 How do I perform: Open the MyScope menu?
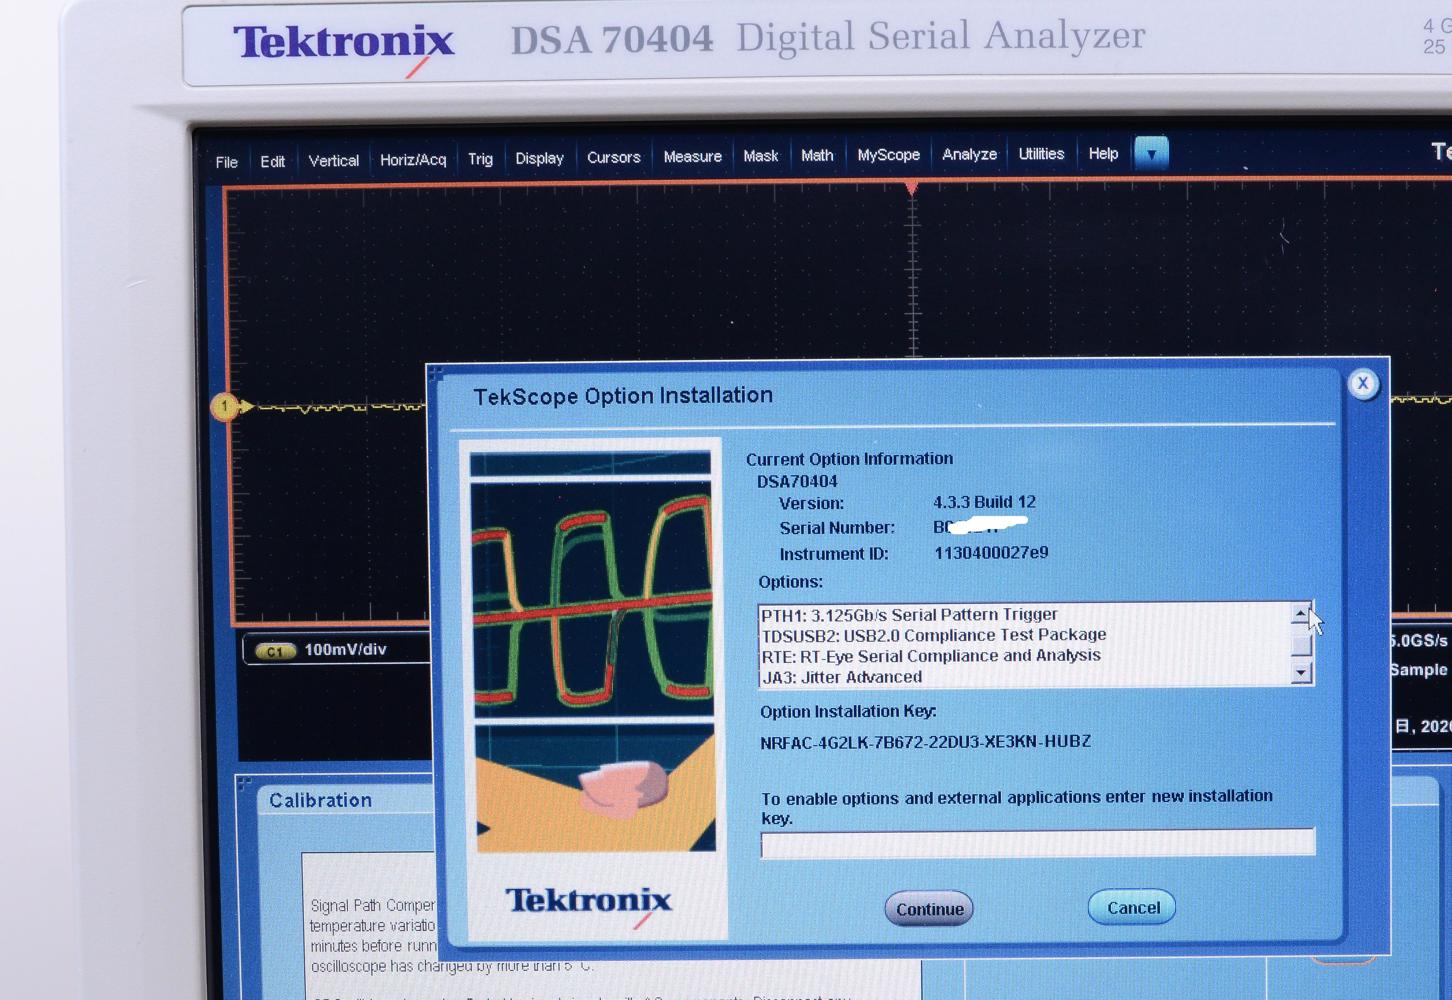tap(888, 155)
